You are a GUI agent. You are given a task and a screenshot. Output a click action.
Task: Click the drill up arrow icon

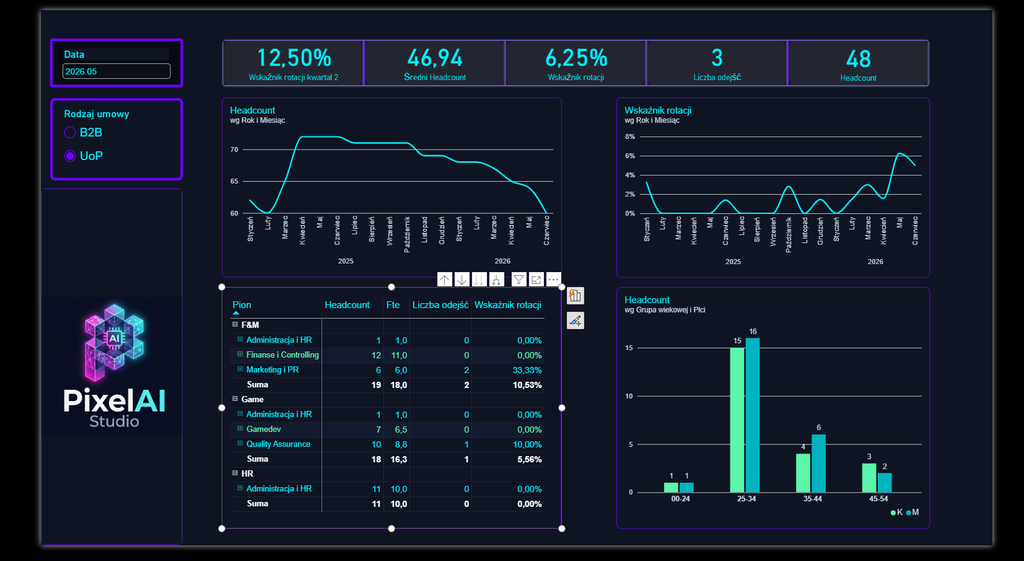[x=445, y=280]
